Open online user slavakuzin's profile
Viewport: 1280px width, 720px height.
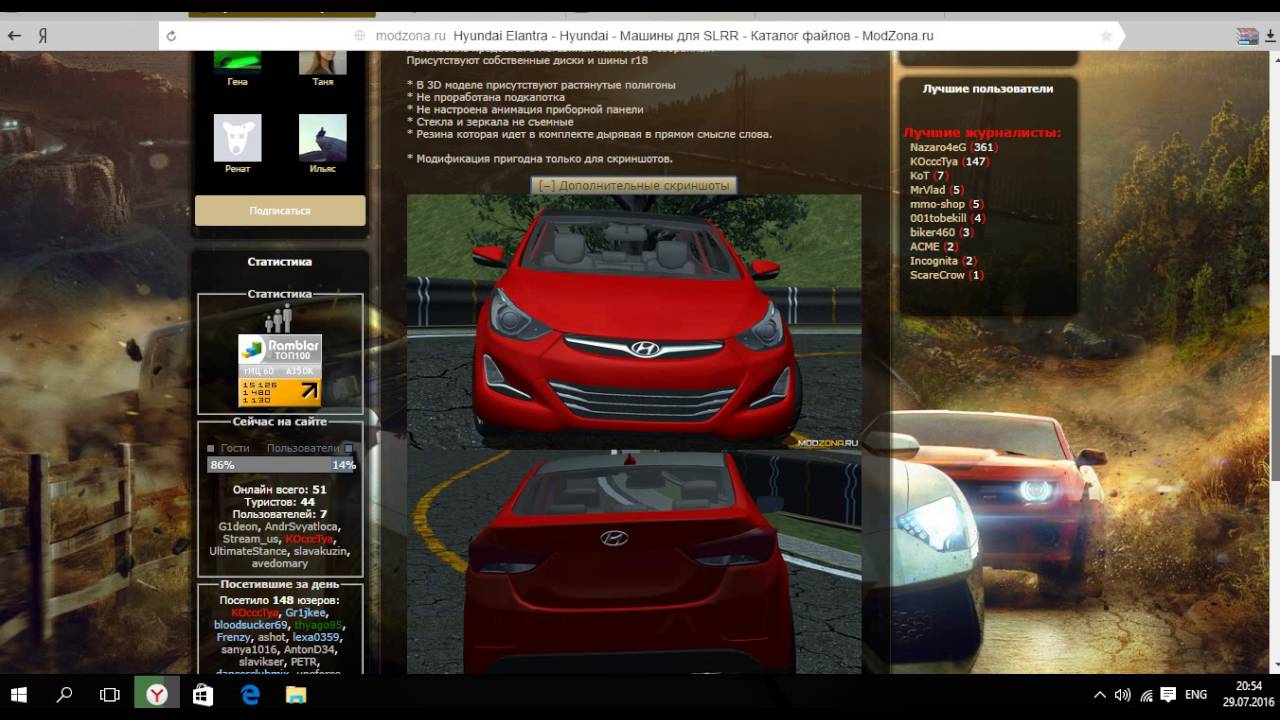pos(320,551)
